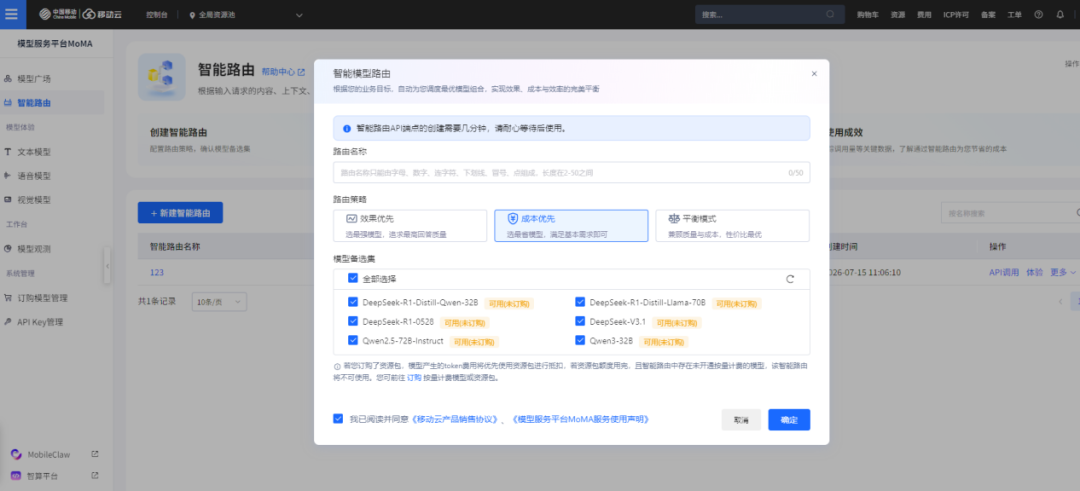This screenshot has height=491, width=1080.
Task: Click the 订购模型管理 cart icon
Action: point(8,298)
